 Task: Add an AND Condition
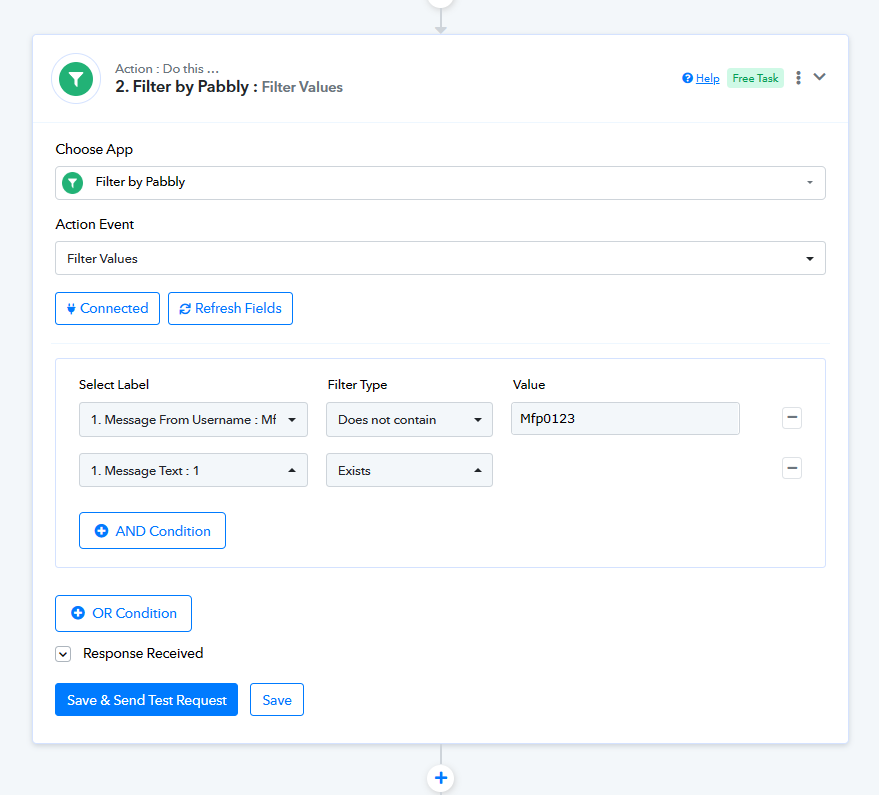click(152, 530)
